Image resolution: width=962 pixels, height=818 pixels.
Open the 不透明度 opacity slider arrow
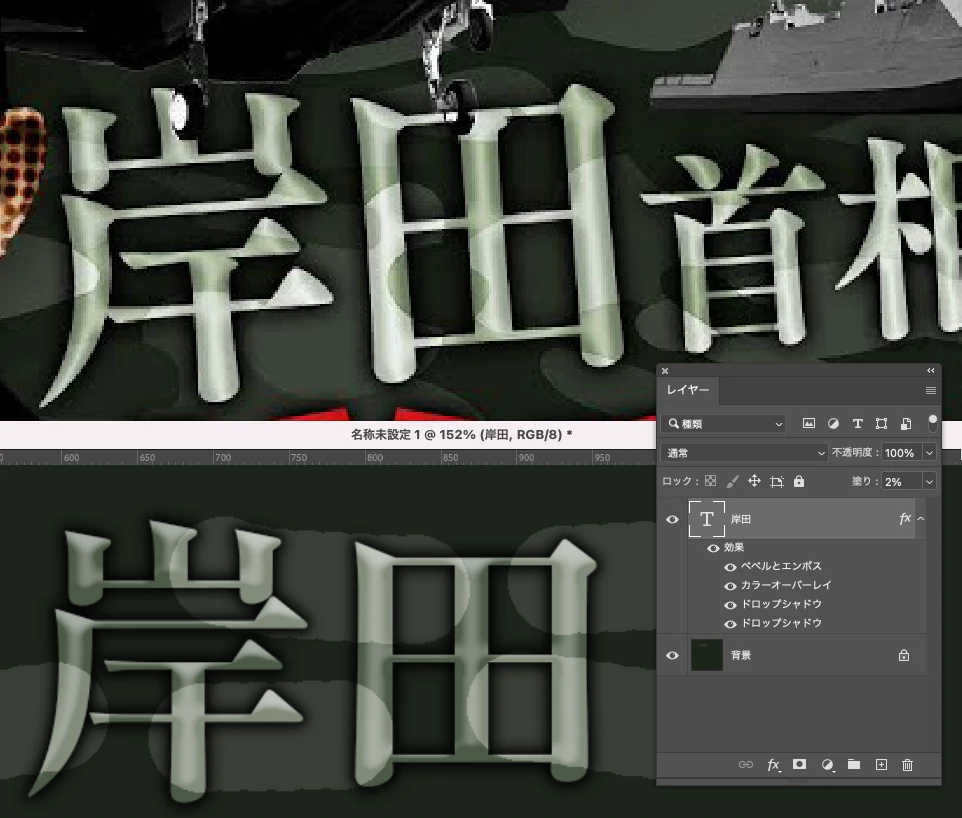(x=929, y=453)
